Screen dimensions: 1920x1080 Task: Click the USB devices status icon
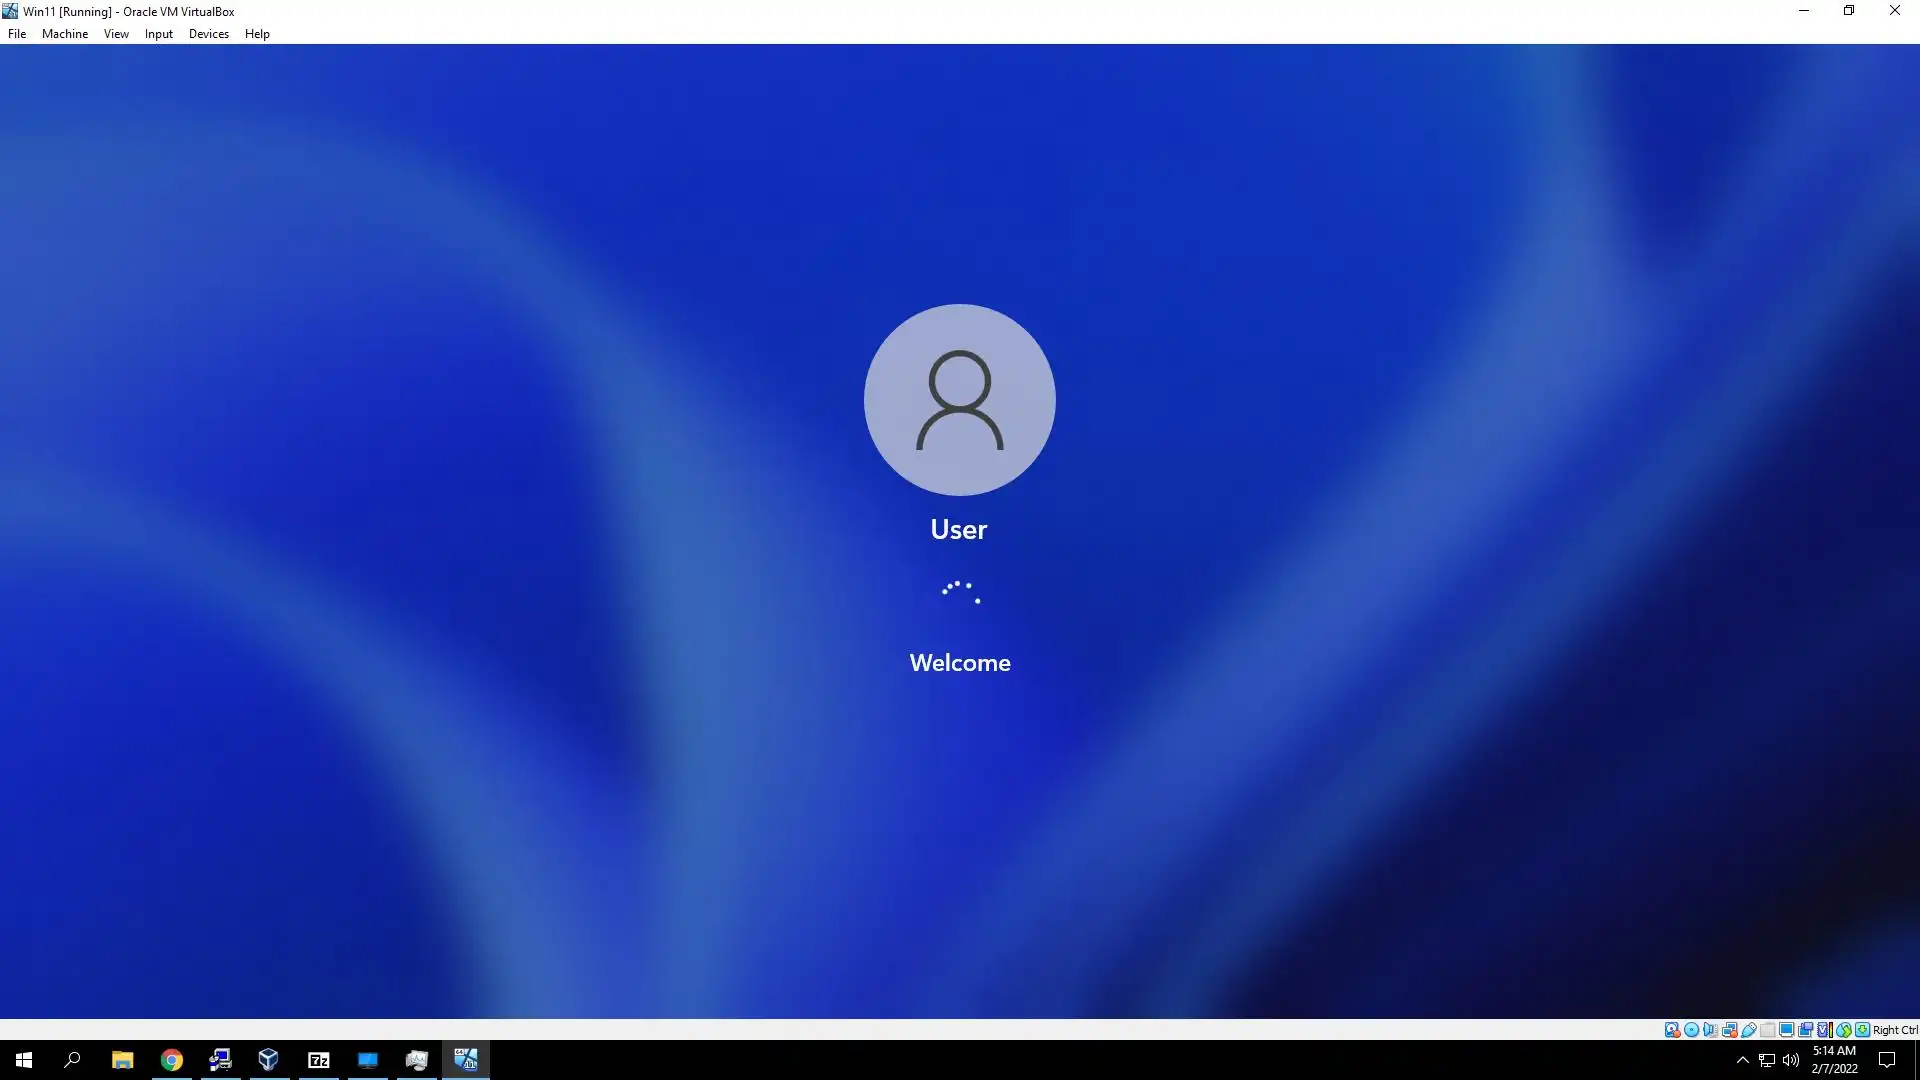click(x=1748, y=1030)
